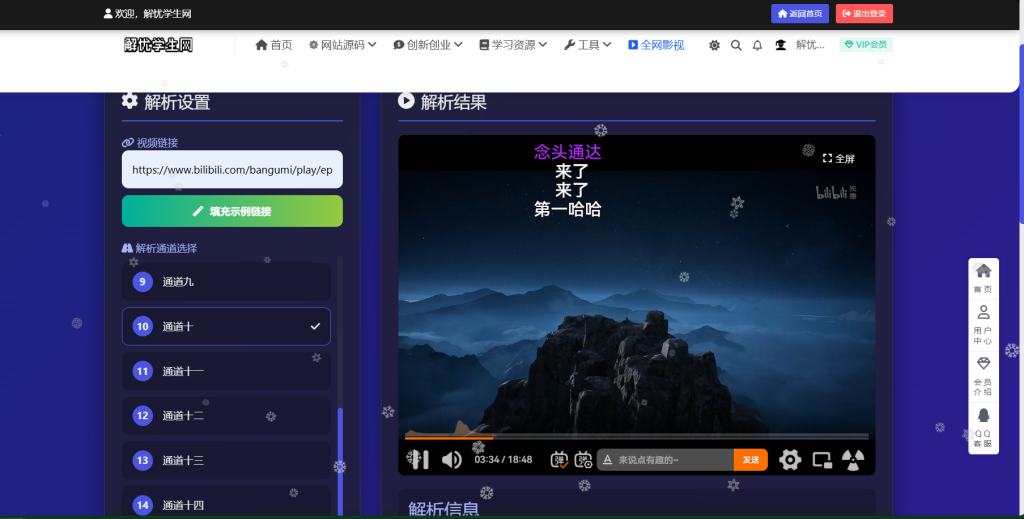Click the 解析信息 heading

point(444,509)
